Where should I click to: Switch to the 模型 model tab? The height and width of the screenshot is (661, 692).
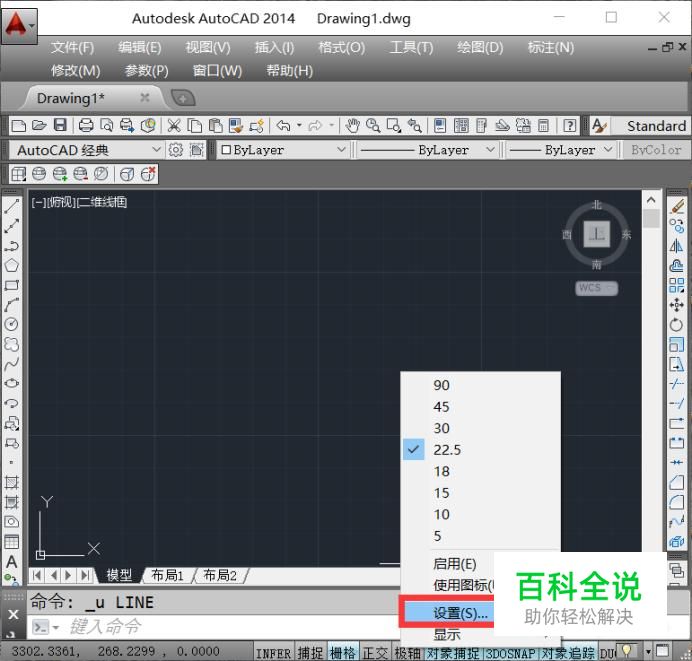pyautogui.click(x=119, y=575)
